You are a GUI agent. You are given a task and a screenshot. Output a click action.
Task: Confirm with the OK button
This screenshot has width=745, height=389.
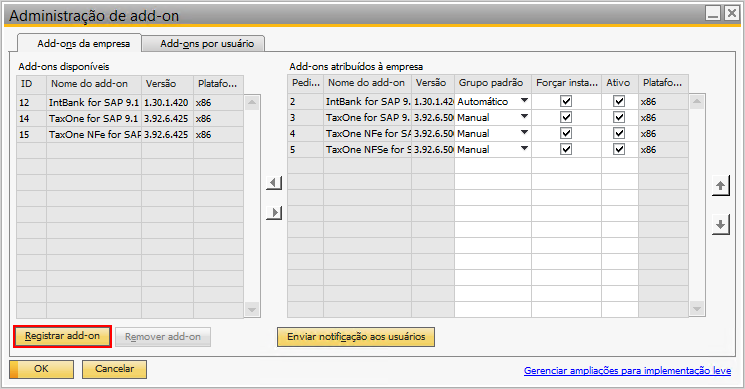(41, 369)
